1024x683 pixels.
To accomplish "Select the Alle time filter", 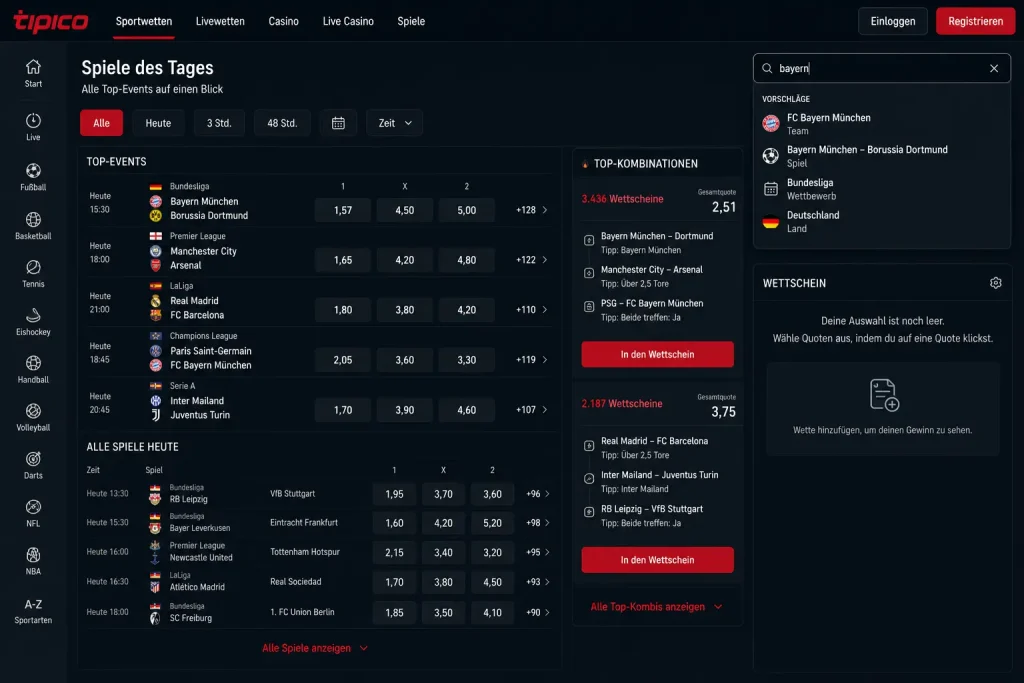I will click(101, 123).
